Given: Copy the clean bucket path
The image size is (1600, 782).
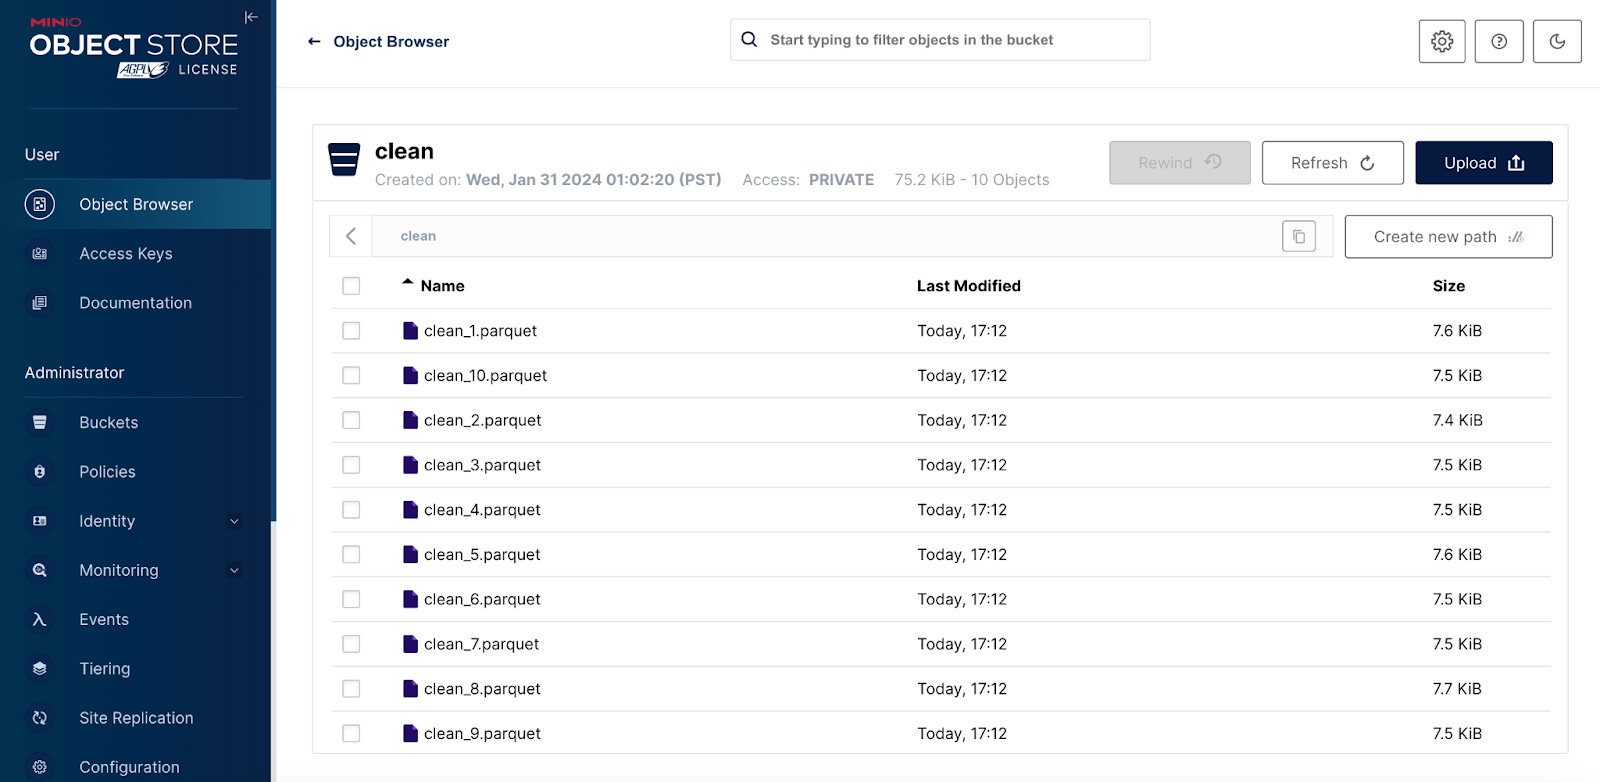Looking at the screenshot, I should (1298, 236).
